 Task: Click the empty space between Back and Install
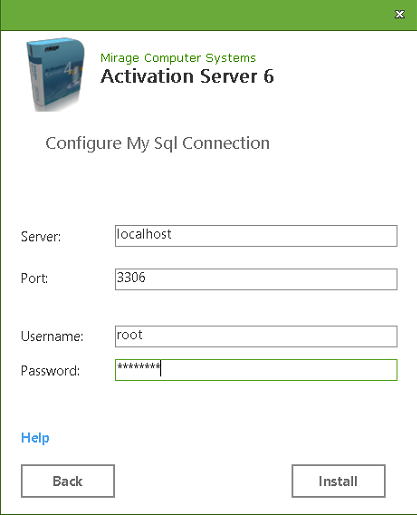point(203,481)
